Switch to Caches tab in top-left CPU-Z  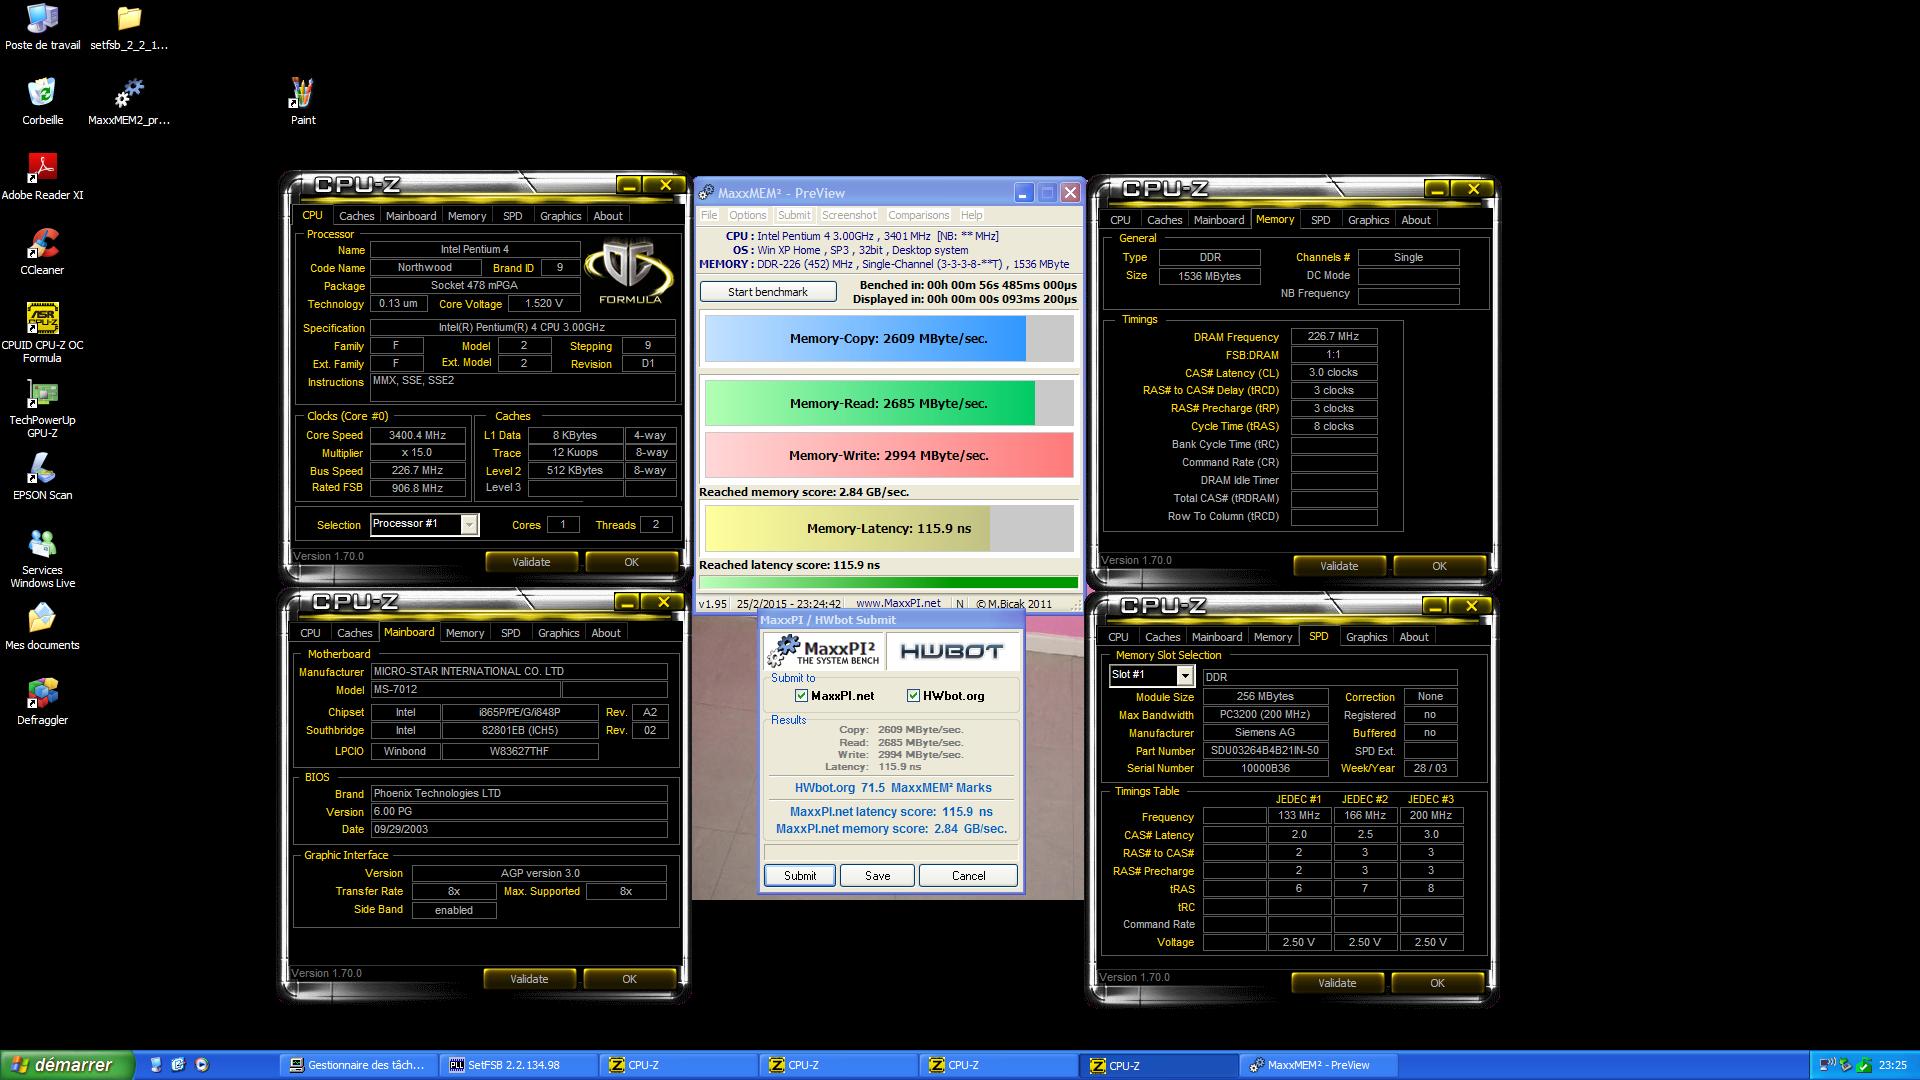356,216
